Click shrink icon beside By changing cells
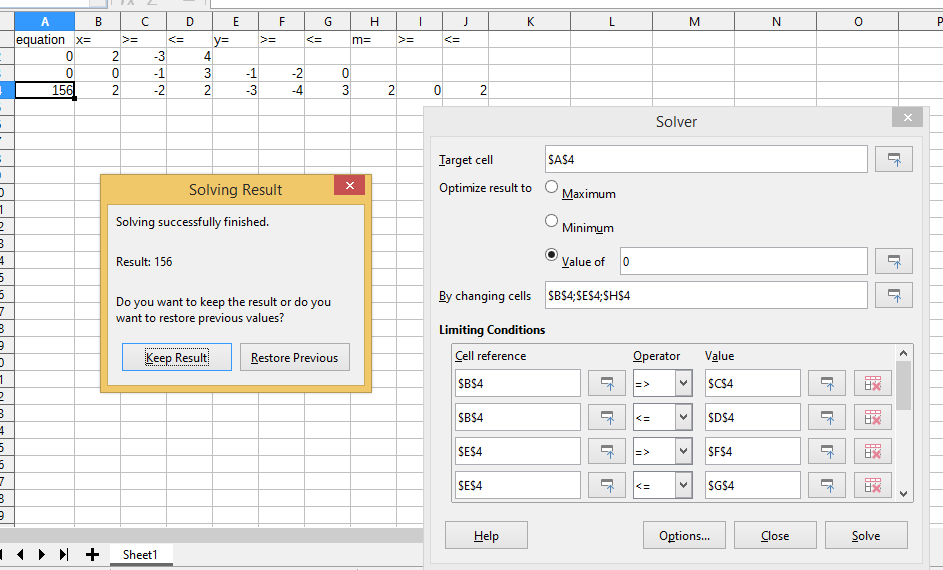 pyautogui.click(x=893, y=295)
